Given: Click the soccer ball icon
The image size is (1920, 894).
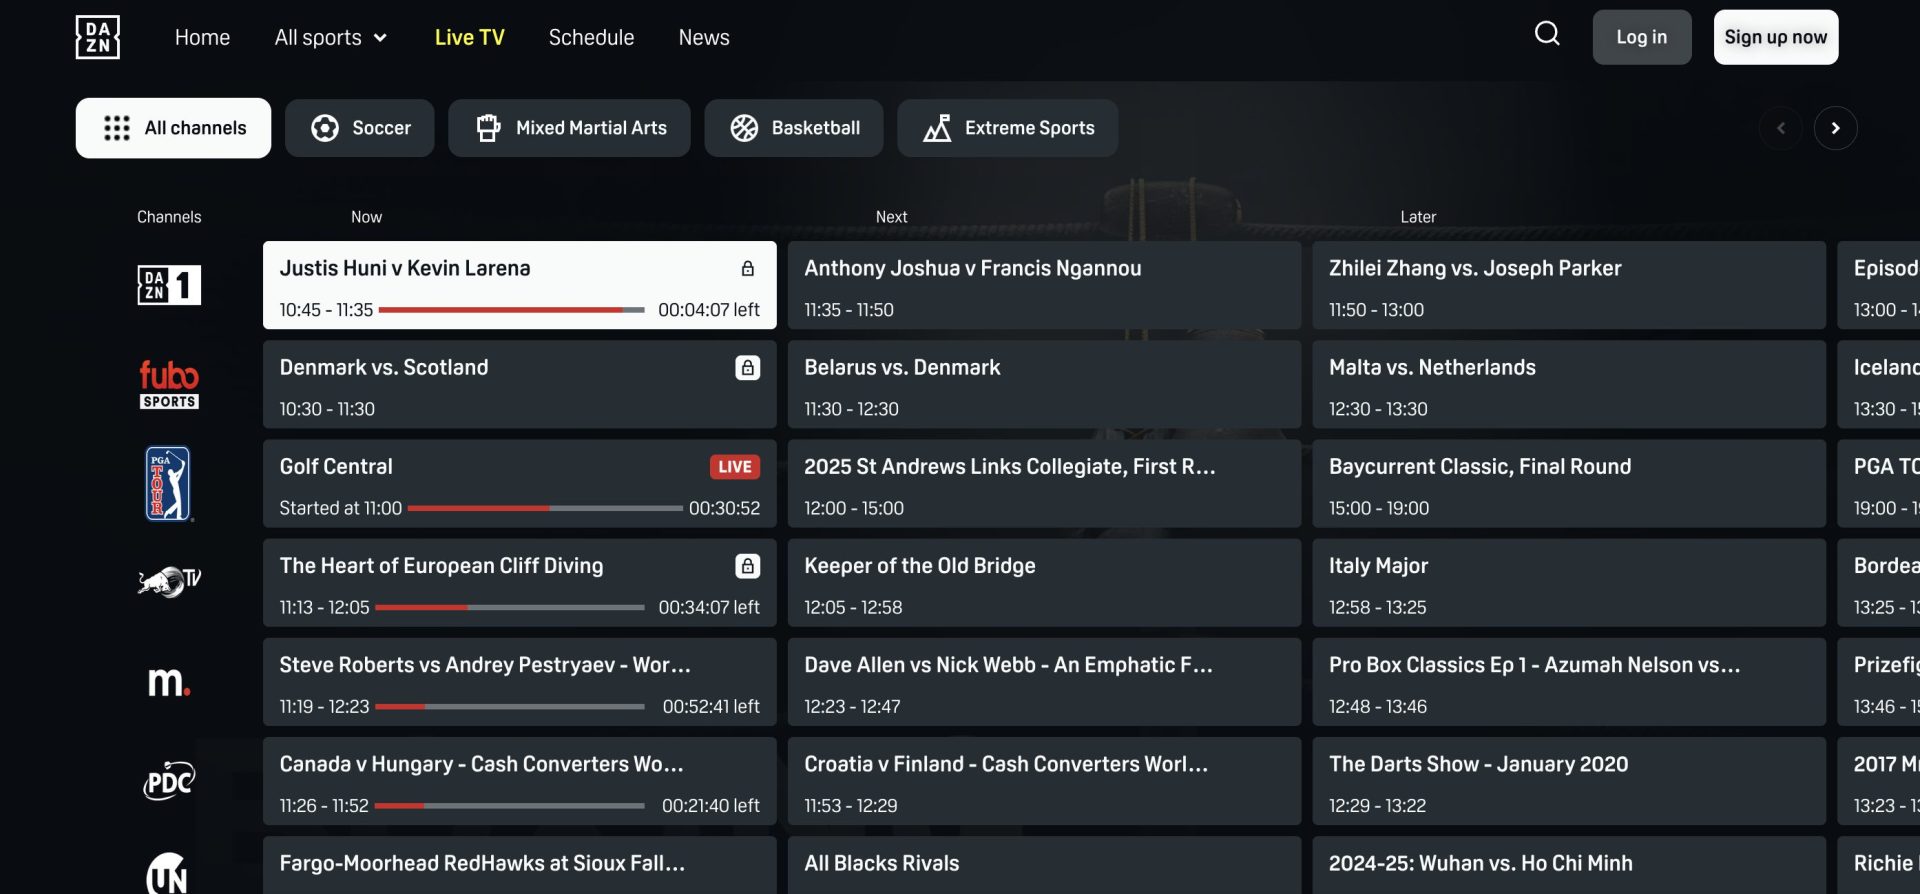Looking at the screenshot, I should [x=325, y=128].
